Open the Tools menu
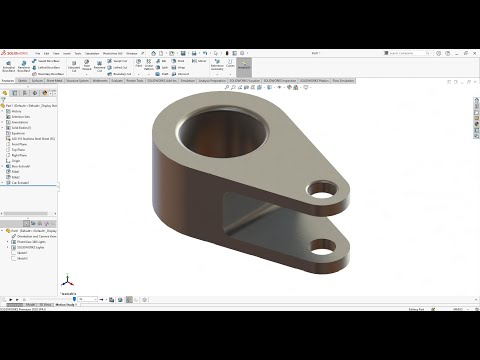Viewport: 480px width, 360px height. pos(78,53)
